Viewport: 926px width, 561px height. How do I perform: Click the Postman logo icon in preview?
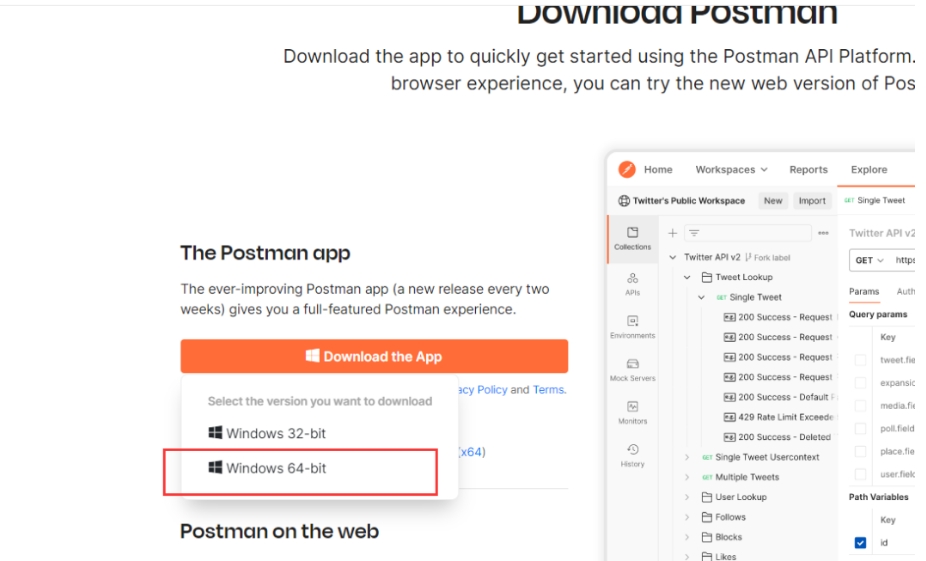point(627,169)
